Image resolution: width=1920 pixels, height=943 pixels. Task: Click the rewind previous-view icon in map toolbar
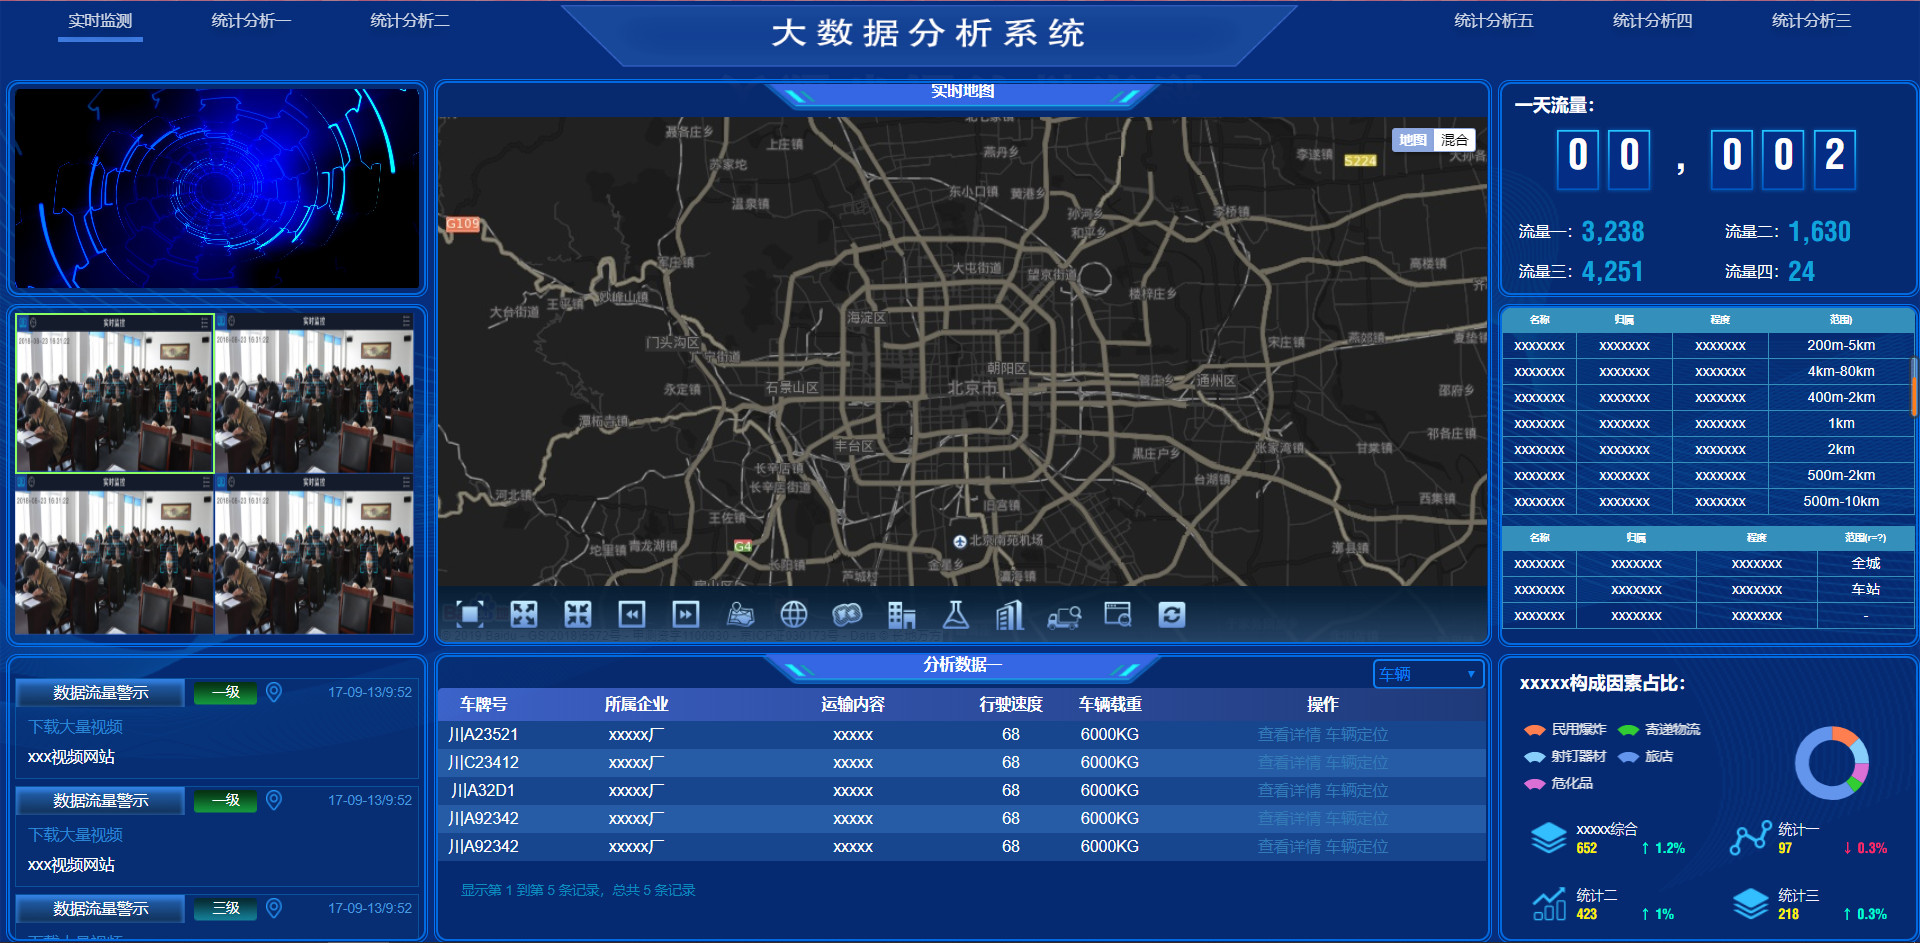click(632, 614)
